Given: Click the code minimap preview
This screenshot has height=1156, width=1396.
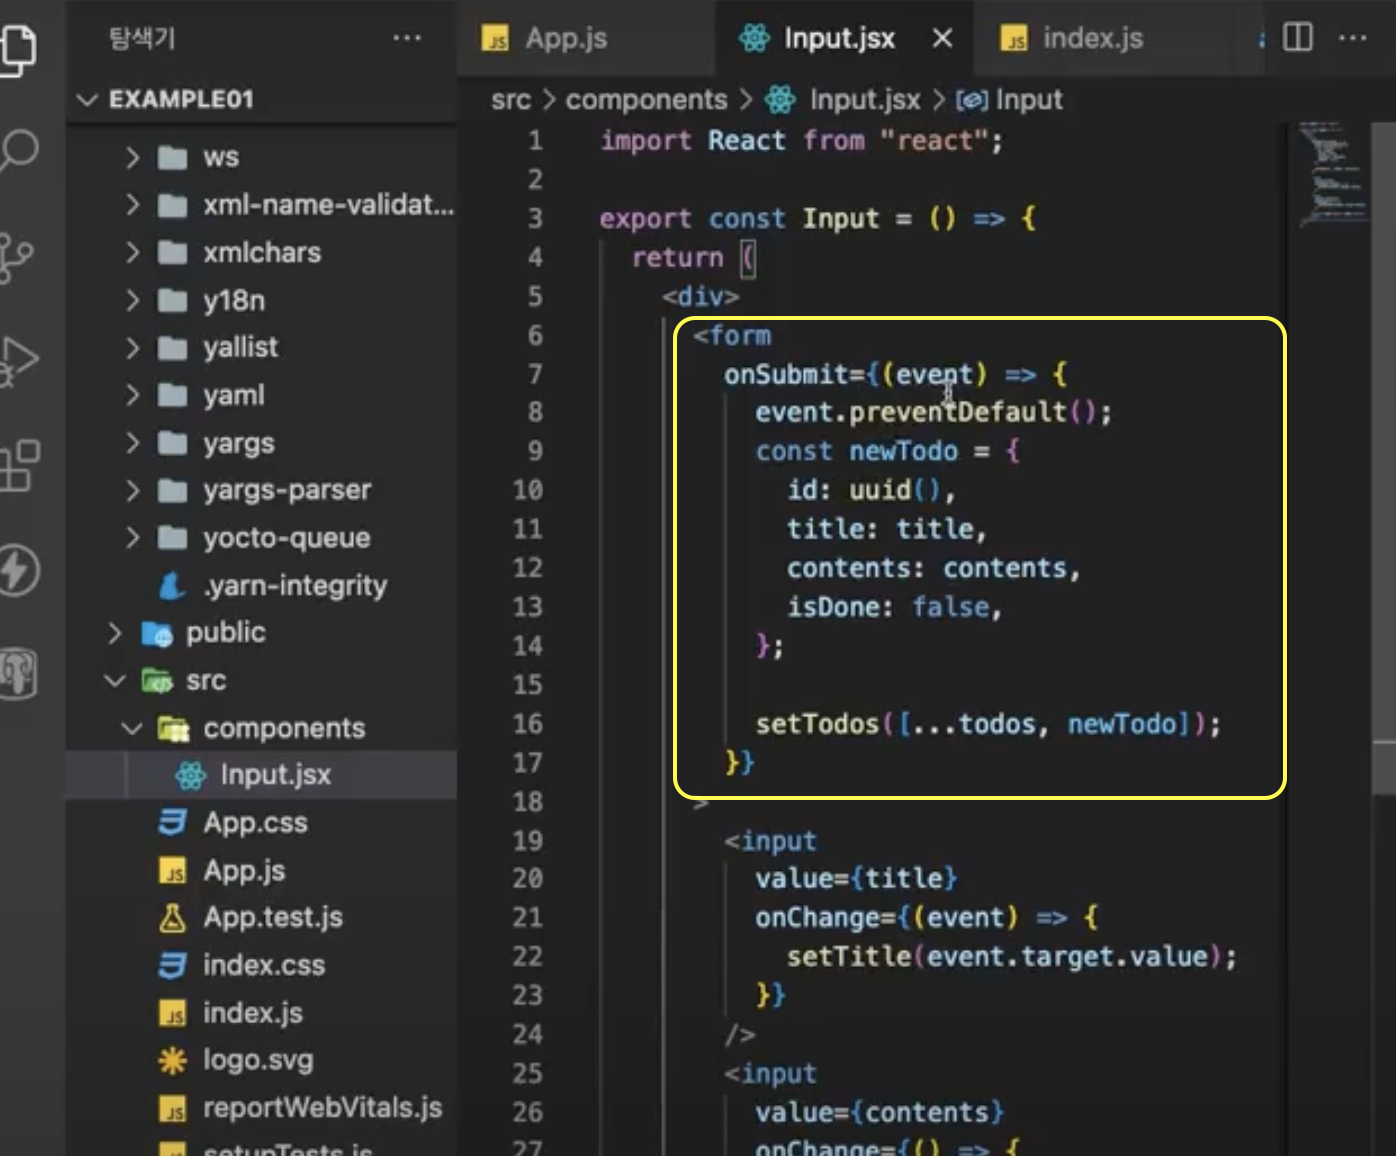Looking at the screenshot, I should (1333, 172).
